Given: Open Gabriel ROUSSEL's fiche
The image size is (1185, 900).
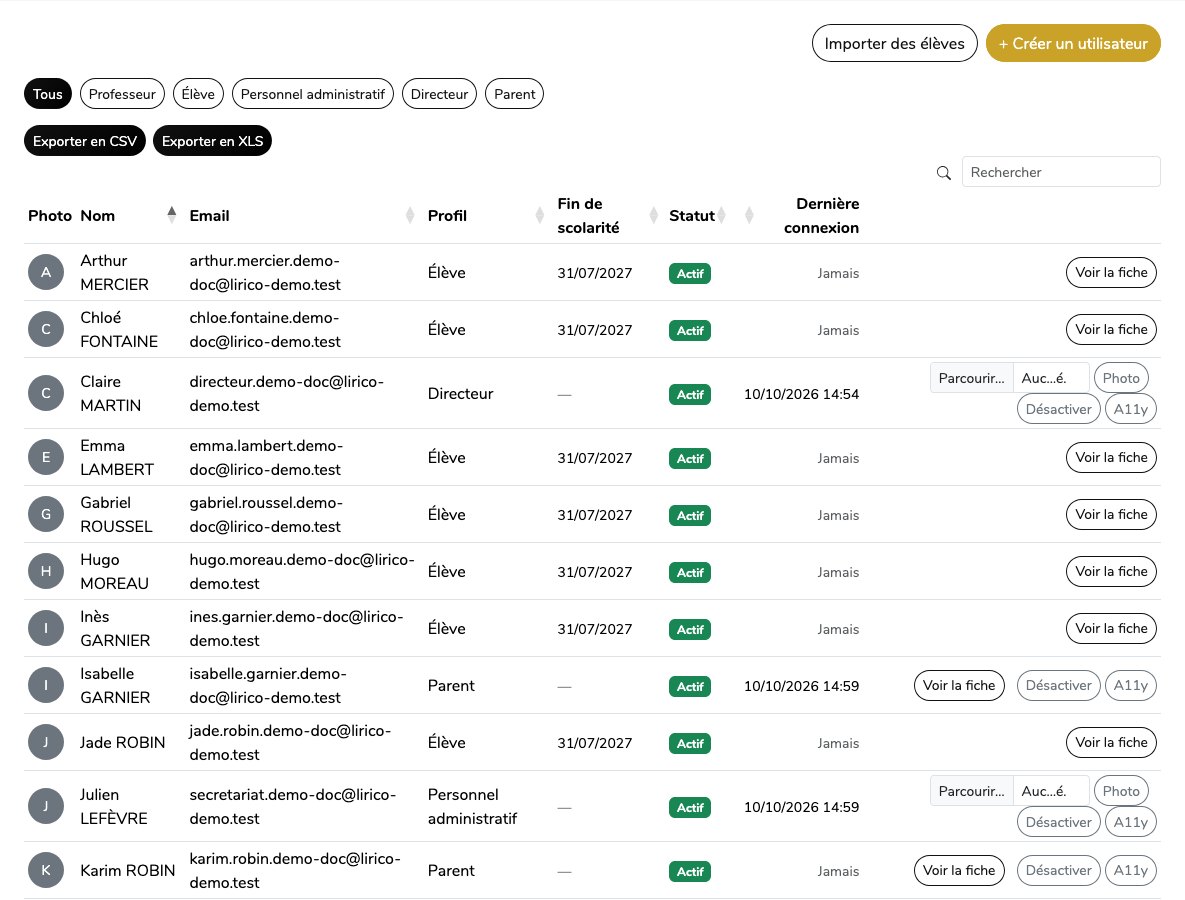Looking at the screenshot, I should 1111,515.
